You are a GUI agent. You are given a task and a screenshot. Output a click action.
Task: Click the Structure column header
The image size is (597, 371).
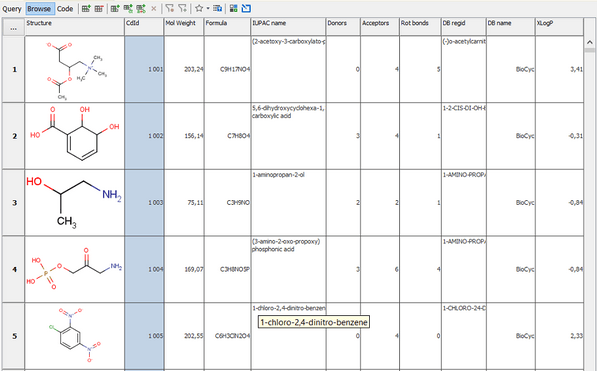(x=75, y=27)
